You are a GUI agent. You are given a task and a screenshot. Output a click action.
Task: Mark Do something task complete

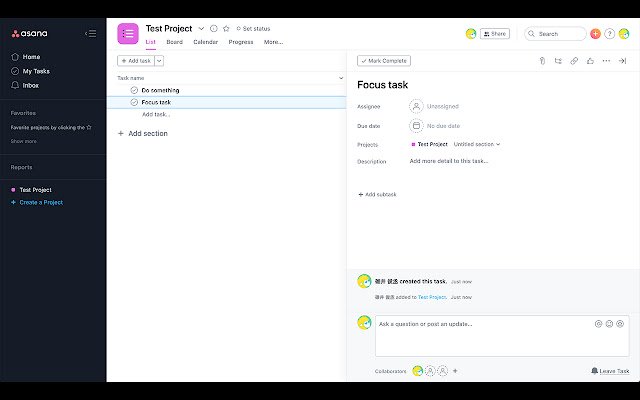(134, 90)
